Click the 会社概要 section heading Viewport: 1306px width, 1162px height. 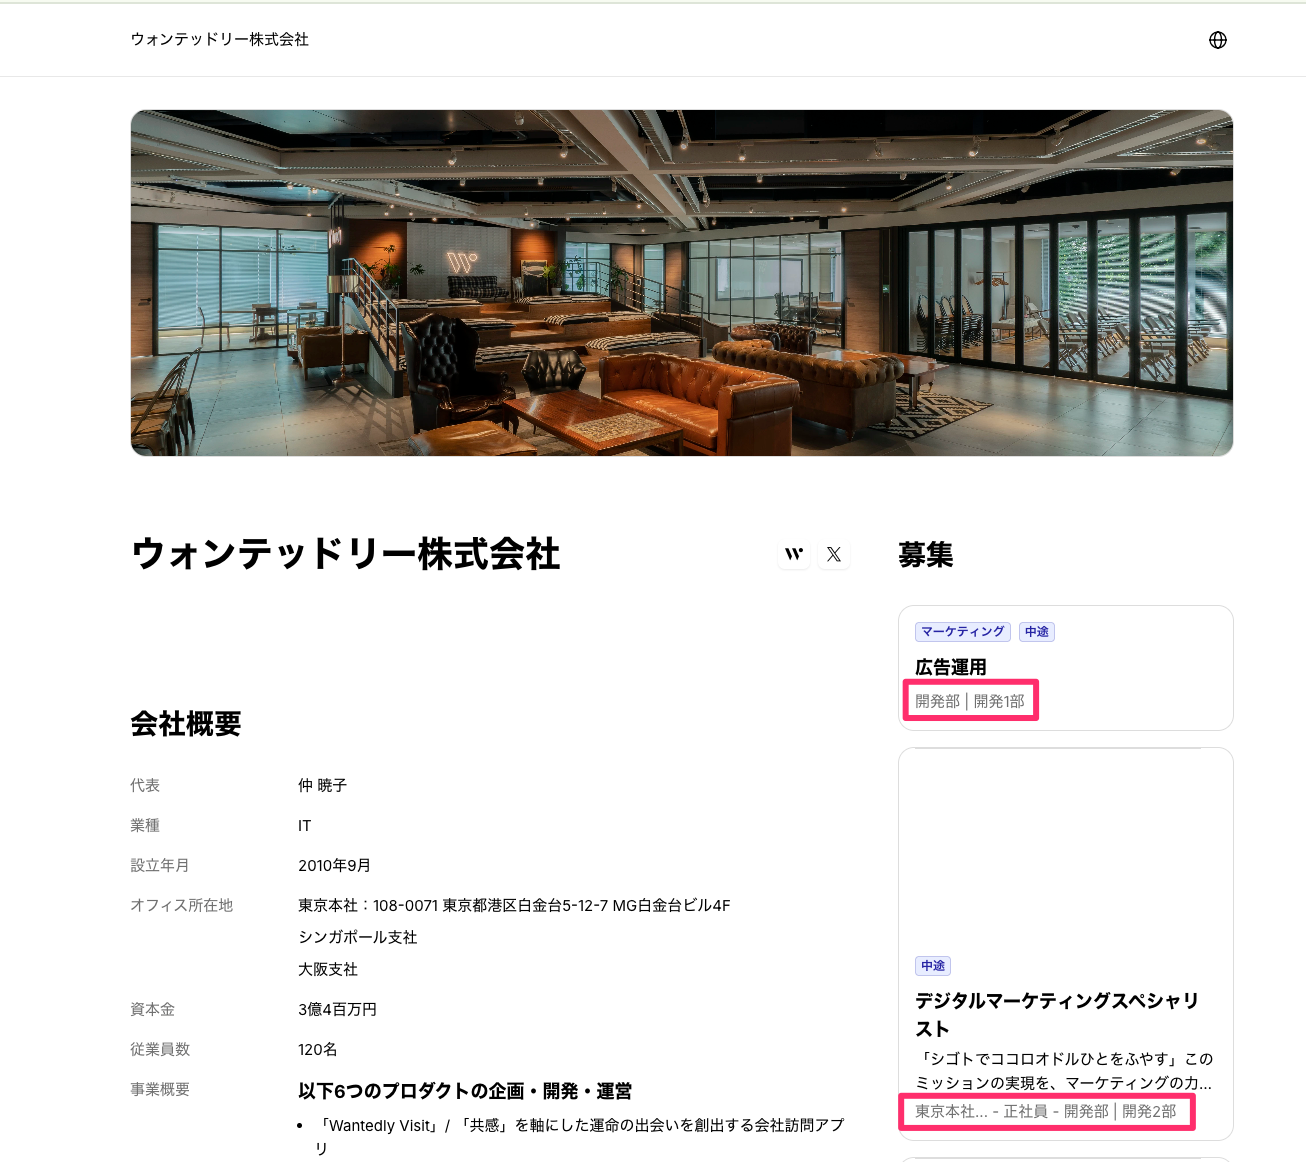(186, 724)
